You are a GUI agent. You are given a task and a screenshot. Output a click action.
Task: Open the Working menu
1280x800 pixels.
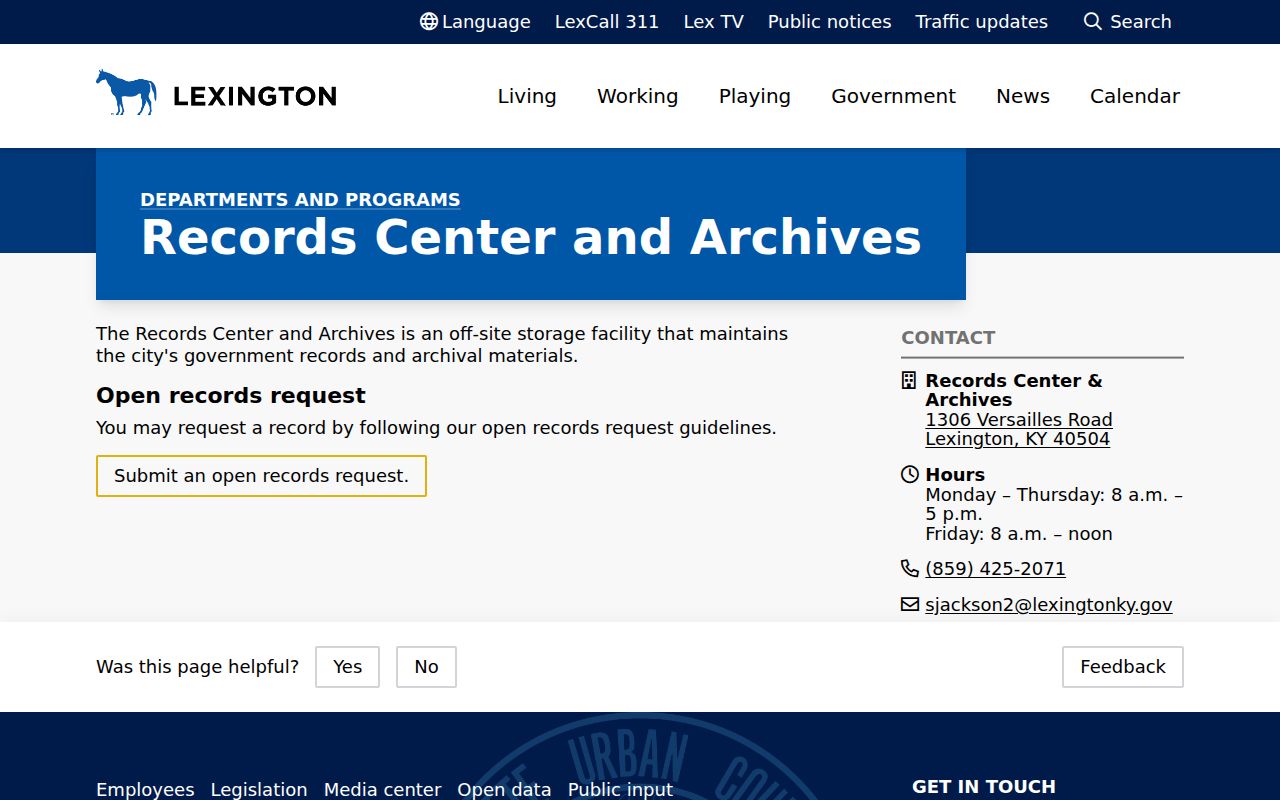point(638,96)
